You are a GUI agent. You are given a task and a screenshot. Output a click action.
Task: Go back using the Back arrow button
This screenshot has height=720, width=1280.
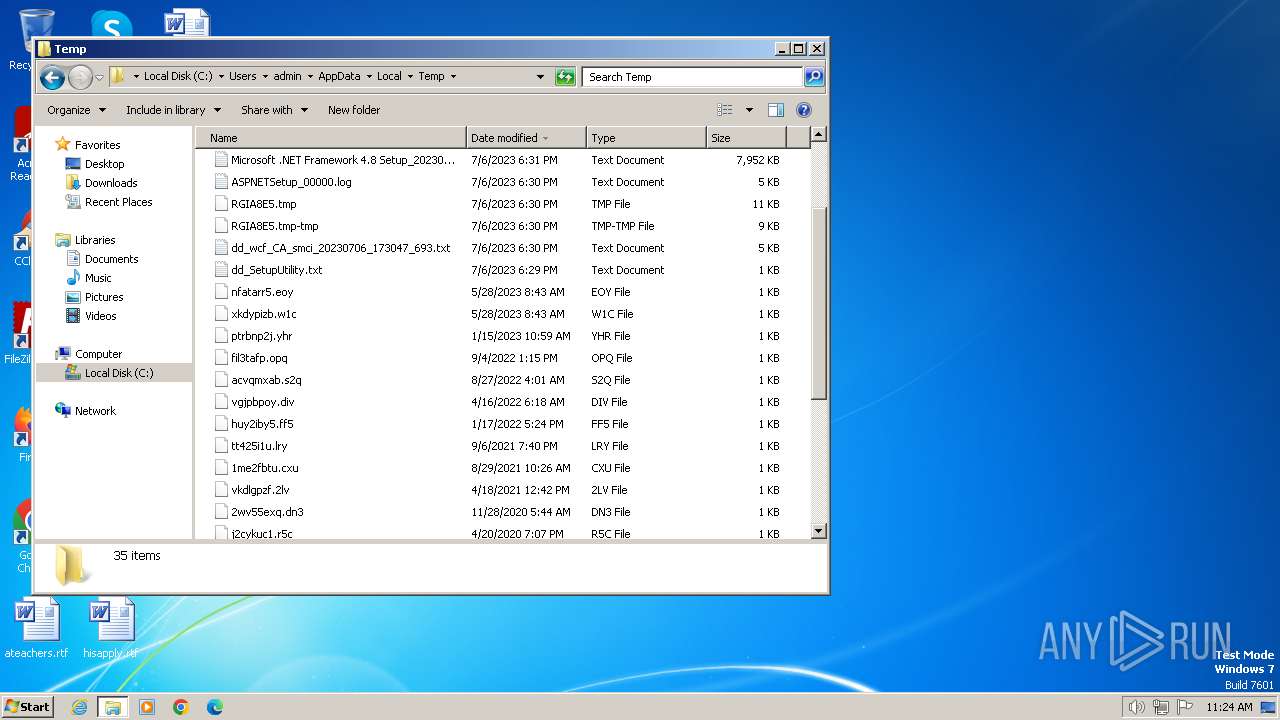53,77
